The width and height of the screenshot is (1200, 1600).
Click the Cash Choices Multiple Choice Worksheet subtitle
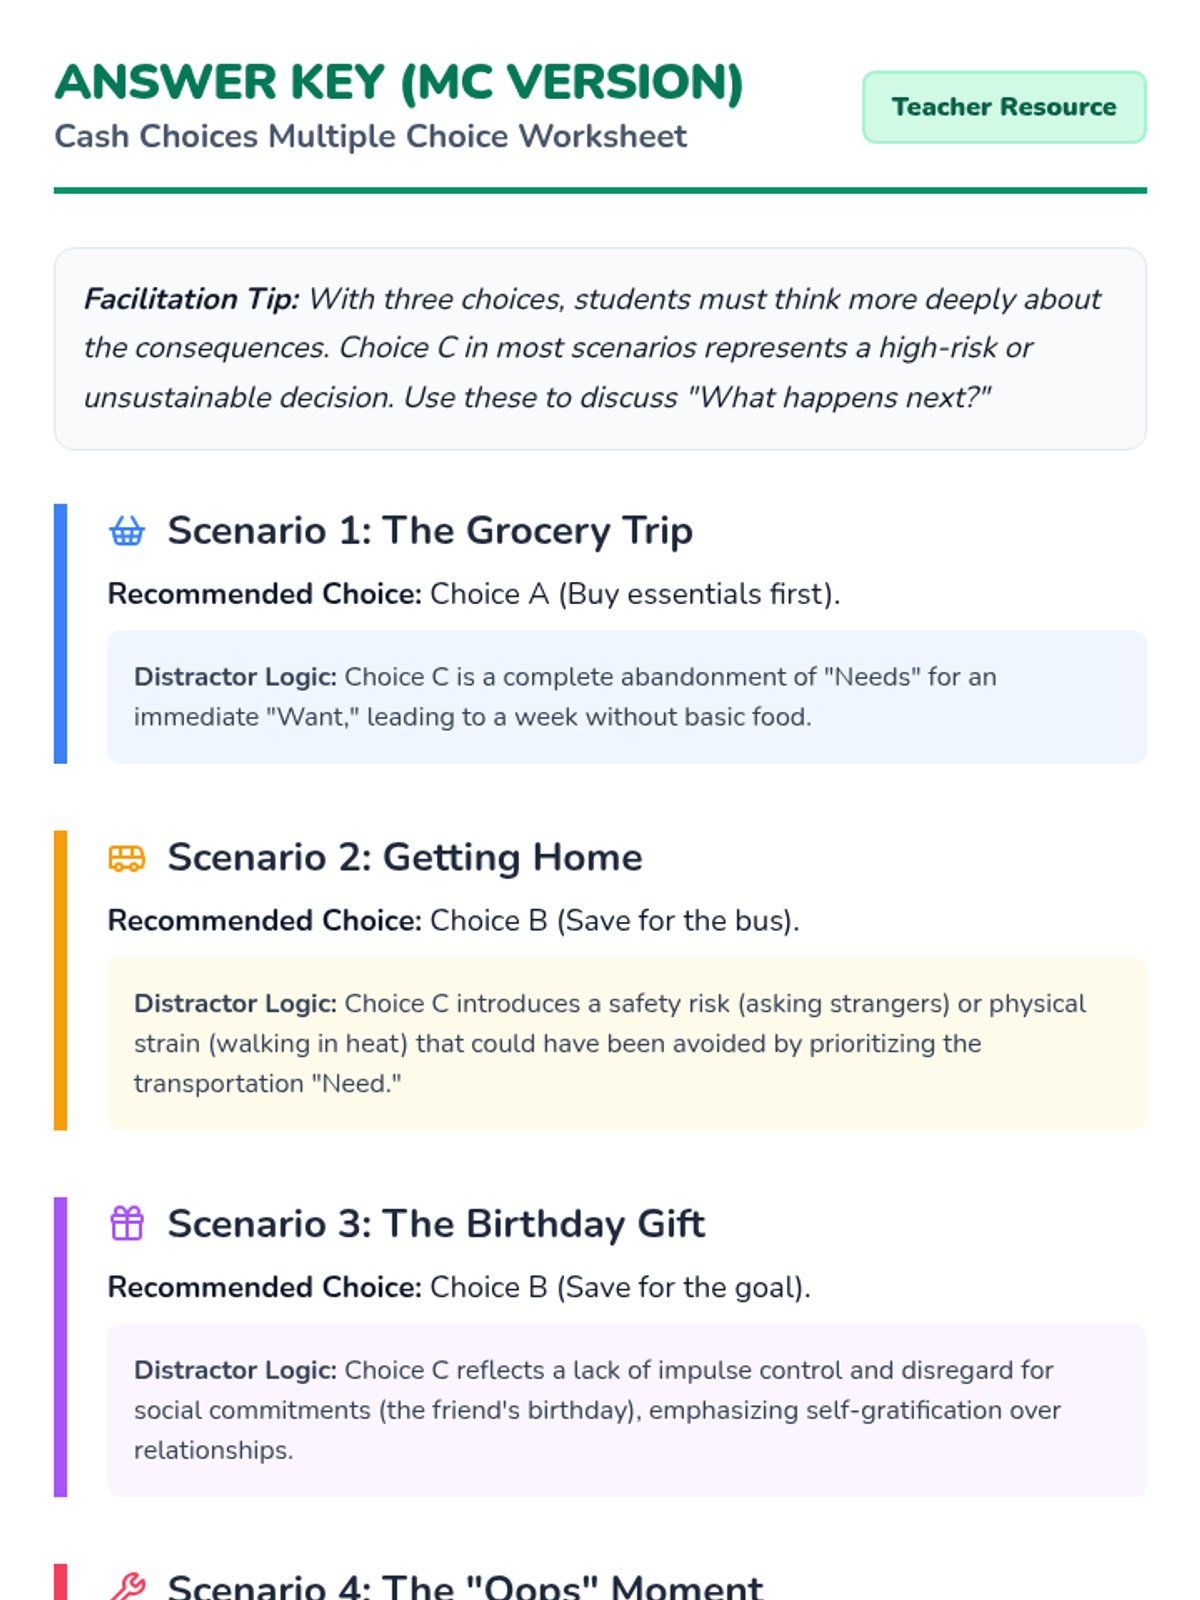(x=370, y=136)
